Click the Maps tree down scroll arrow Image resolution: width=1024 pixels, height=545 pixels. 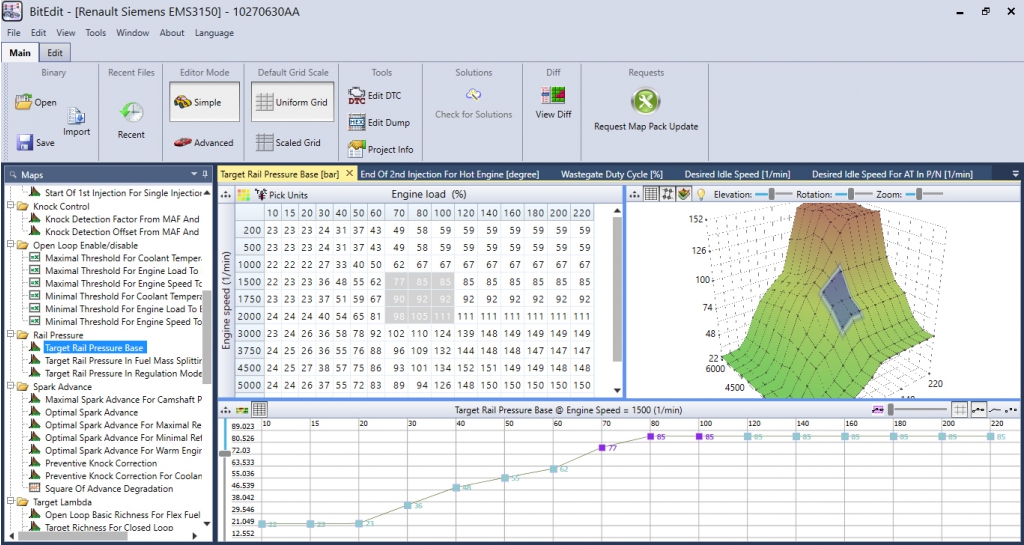coord(207,523)
